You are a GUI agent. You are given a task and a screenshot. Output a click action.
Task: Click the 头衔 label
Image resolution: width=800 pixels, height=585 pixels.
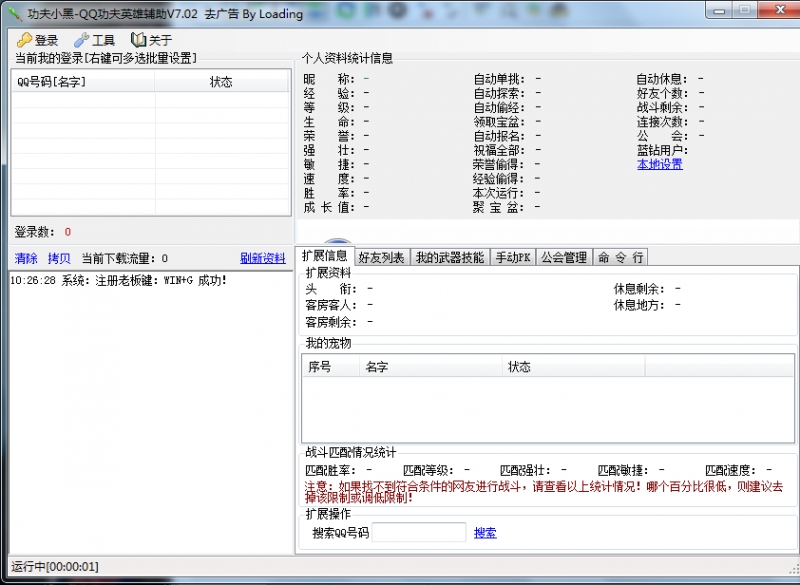pyautogui.click(x=331, y=289)
